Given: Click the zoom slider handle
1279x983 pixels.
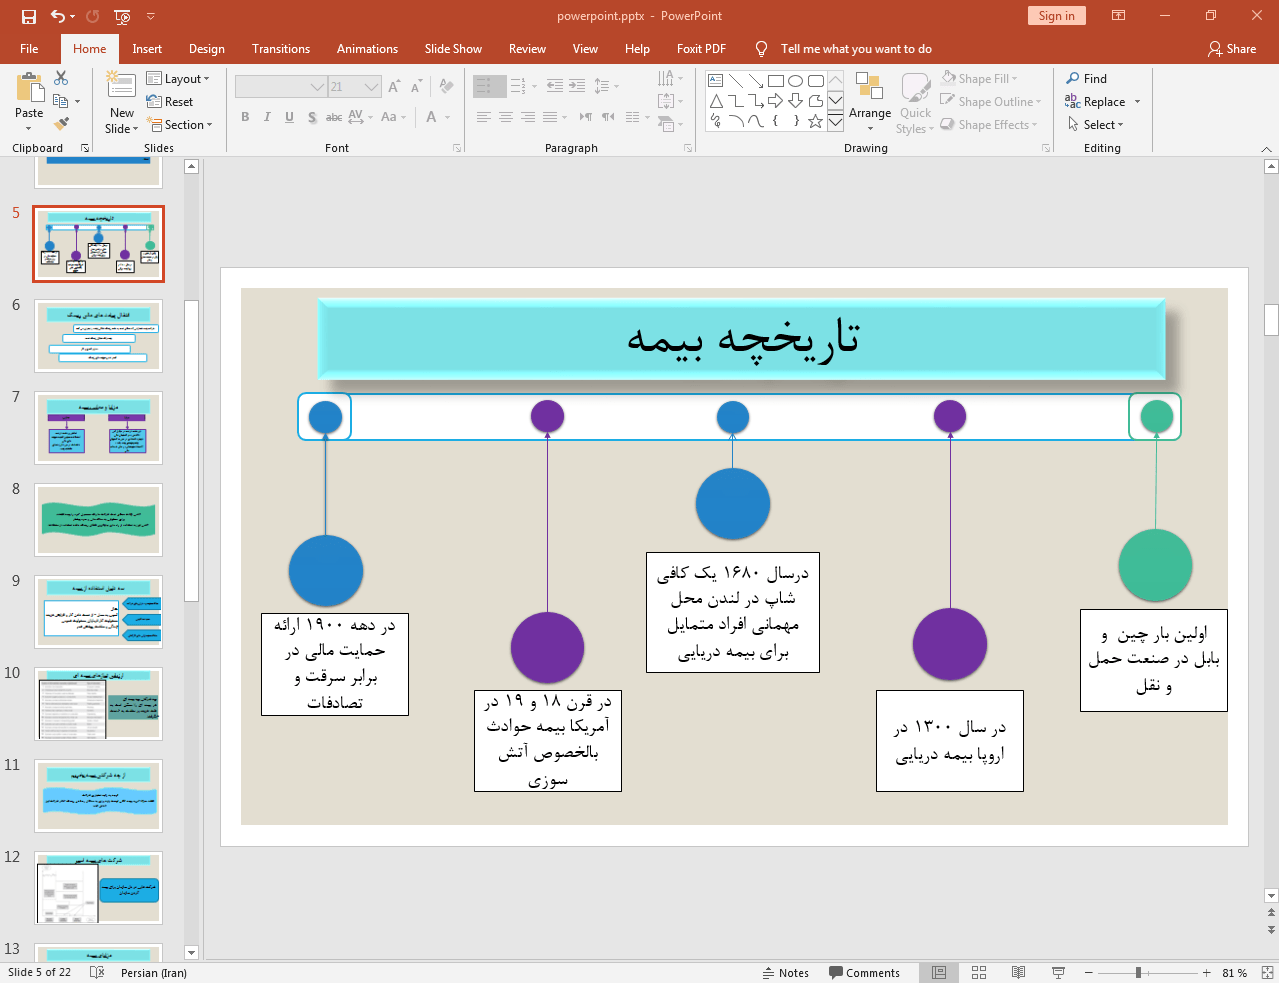Looking at the screenshot, I should pos(1138,973).
